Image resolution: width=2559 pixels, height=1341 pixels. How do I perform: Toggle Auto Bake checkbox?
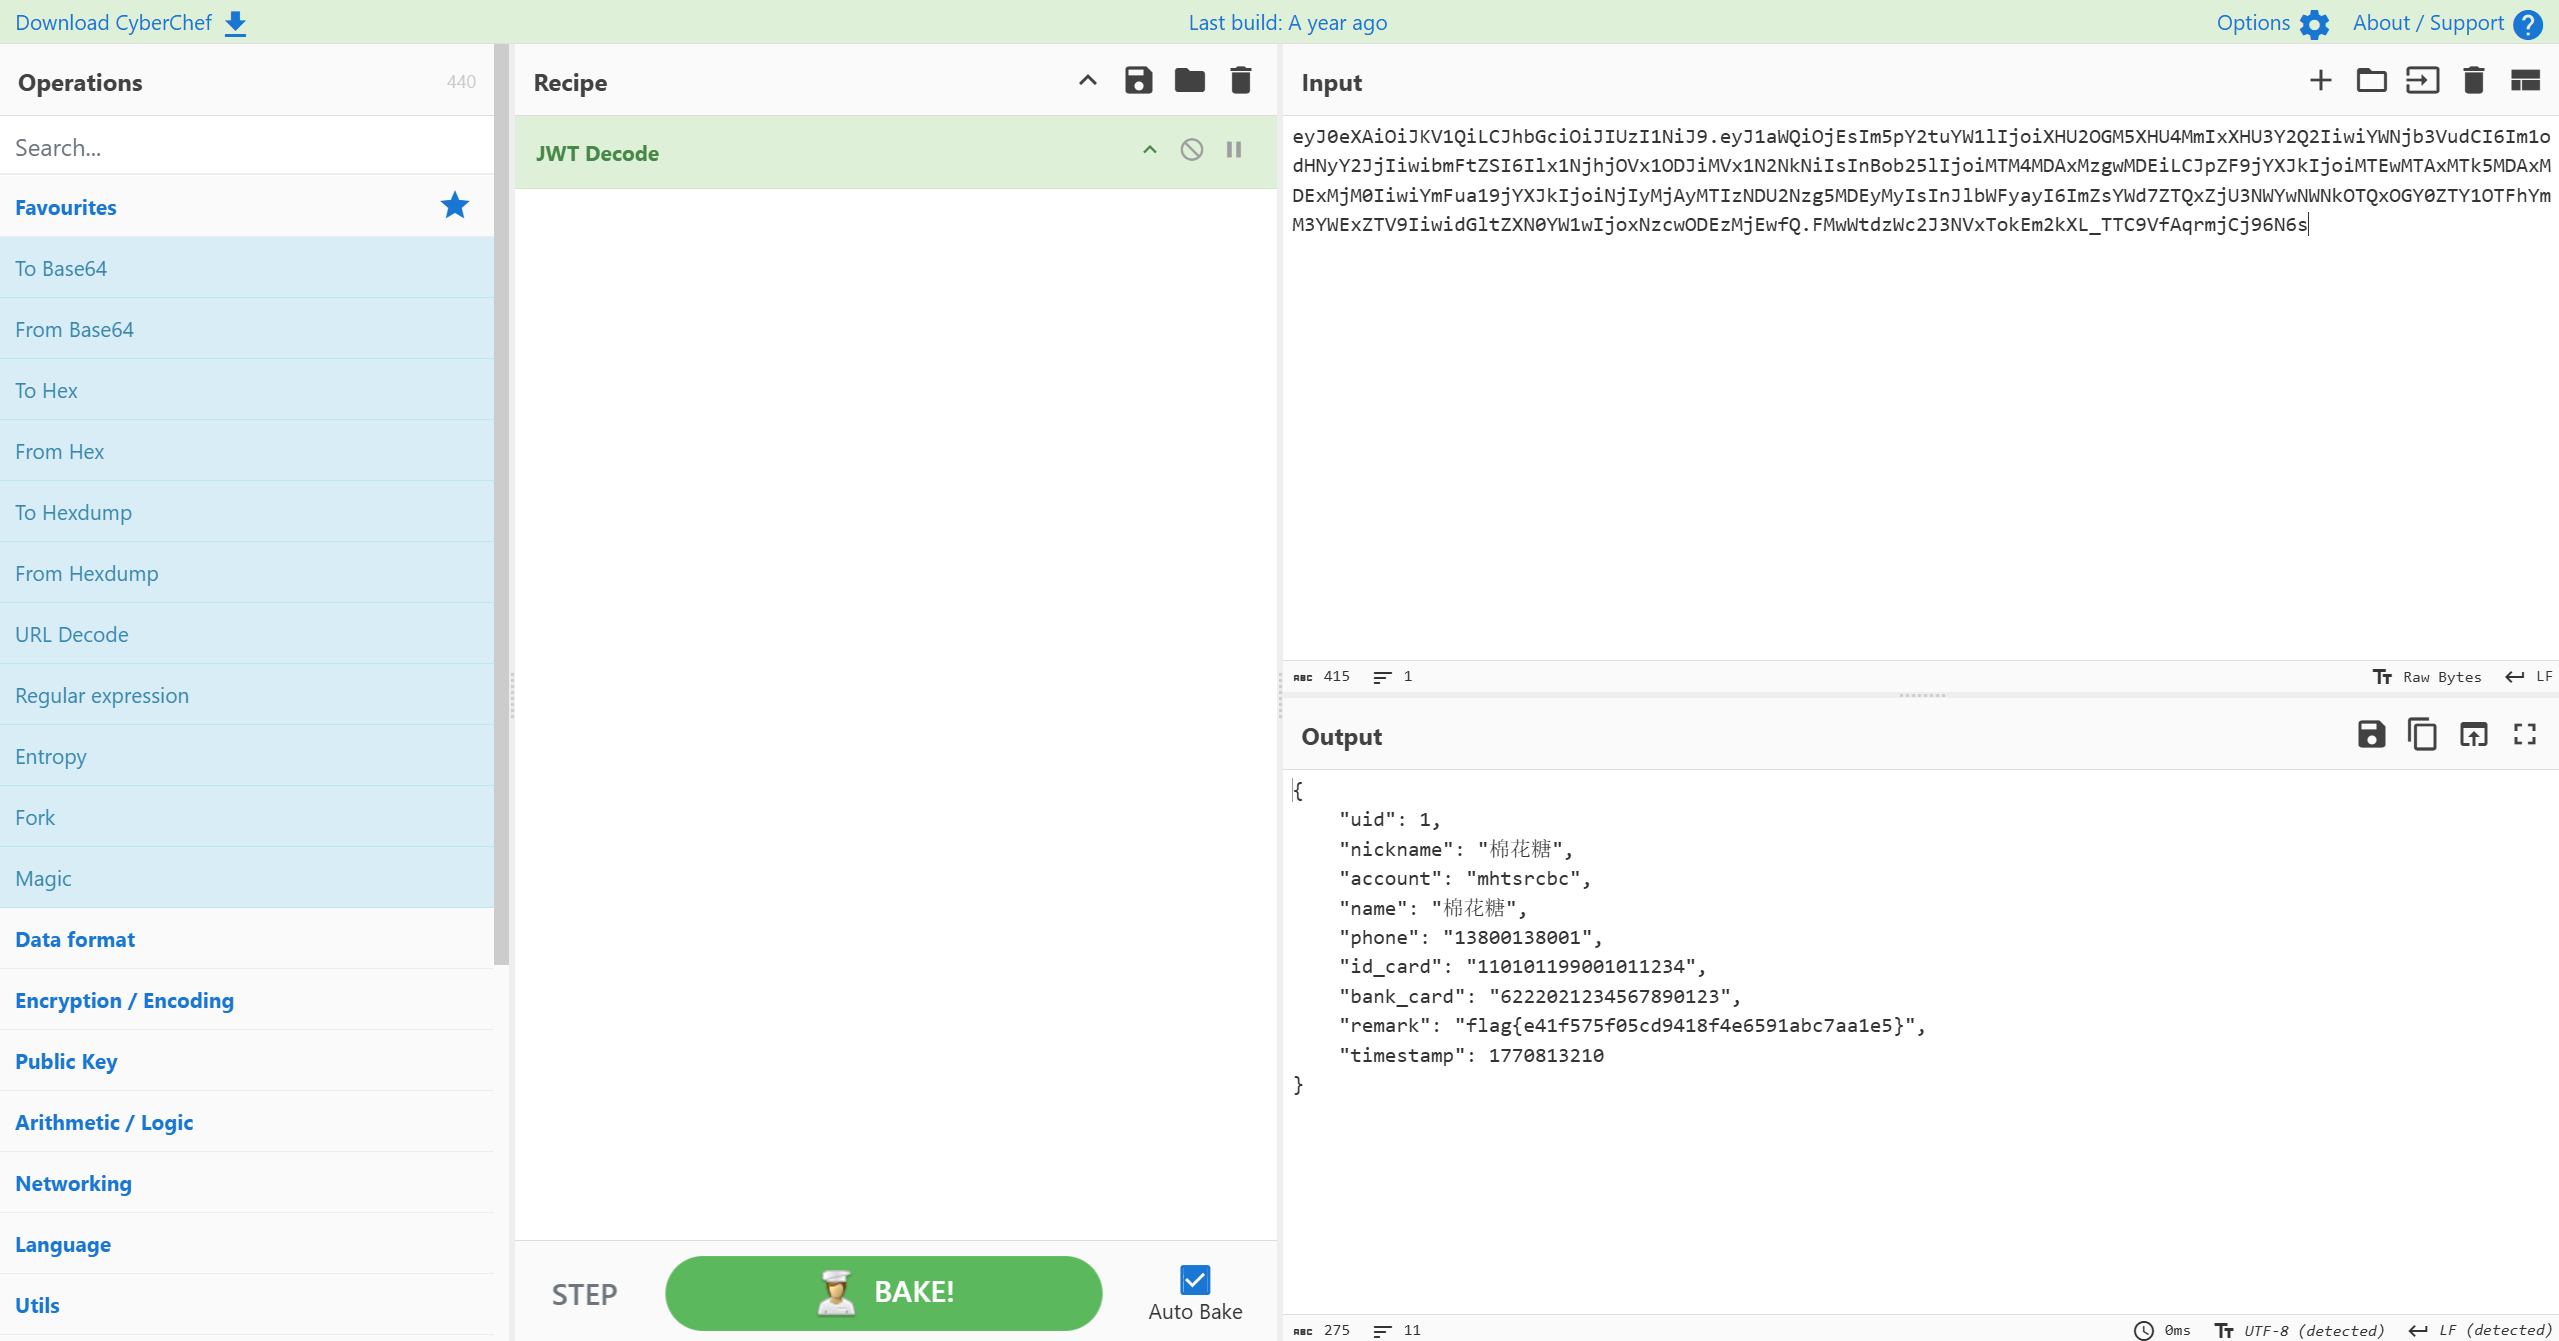click(x=1194, y=1280)
